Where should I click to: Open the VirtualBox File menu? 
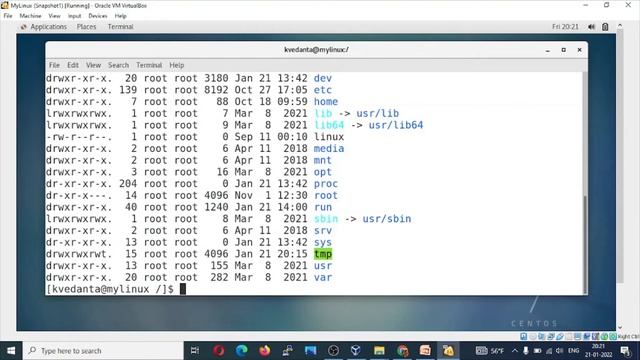point(8,16)
